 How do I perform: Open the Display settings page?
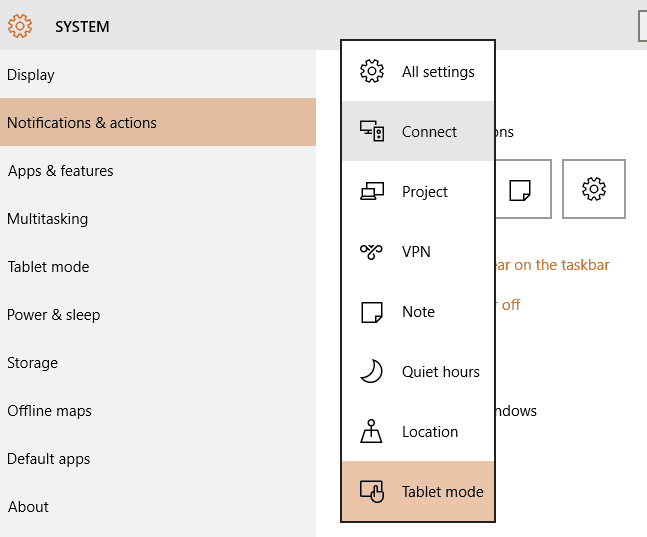[31, 75]
